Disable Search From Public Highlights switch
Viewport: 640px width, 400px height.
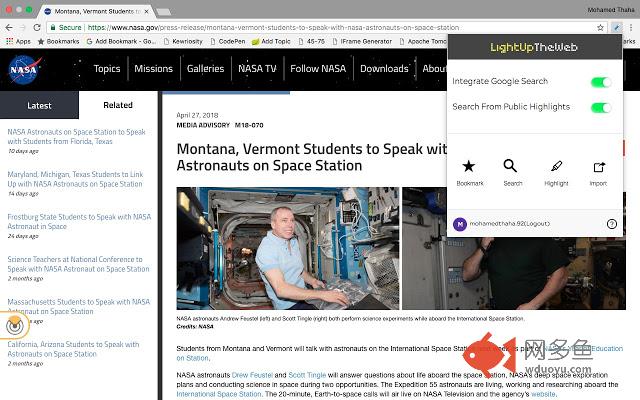(x=601, y=108)
